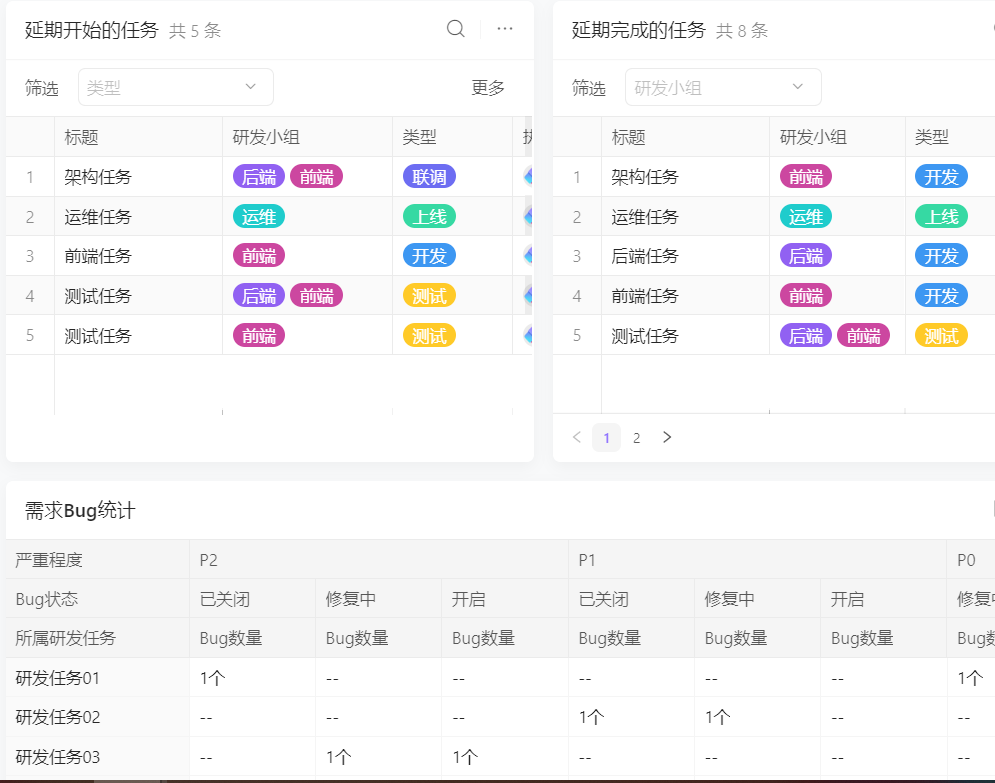Image resolution: width=995 pixels, height=783 pixels.
Task: Select page 1 in the pagination bar
Action: point(606,437)
